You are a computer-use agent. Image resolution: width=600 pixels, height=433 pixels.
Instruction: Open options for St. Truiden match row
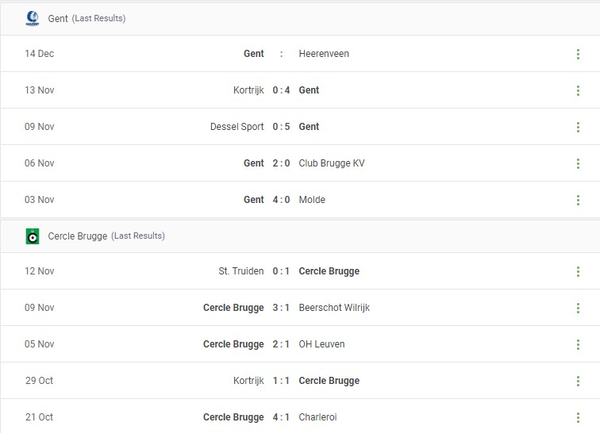tap(578, 271)
